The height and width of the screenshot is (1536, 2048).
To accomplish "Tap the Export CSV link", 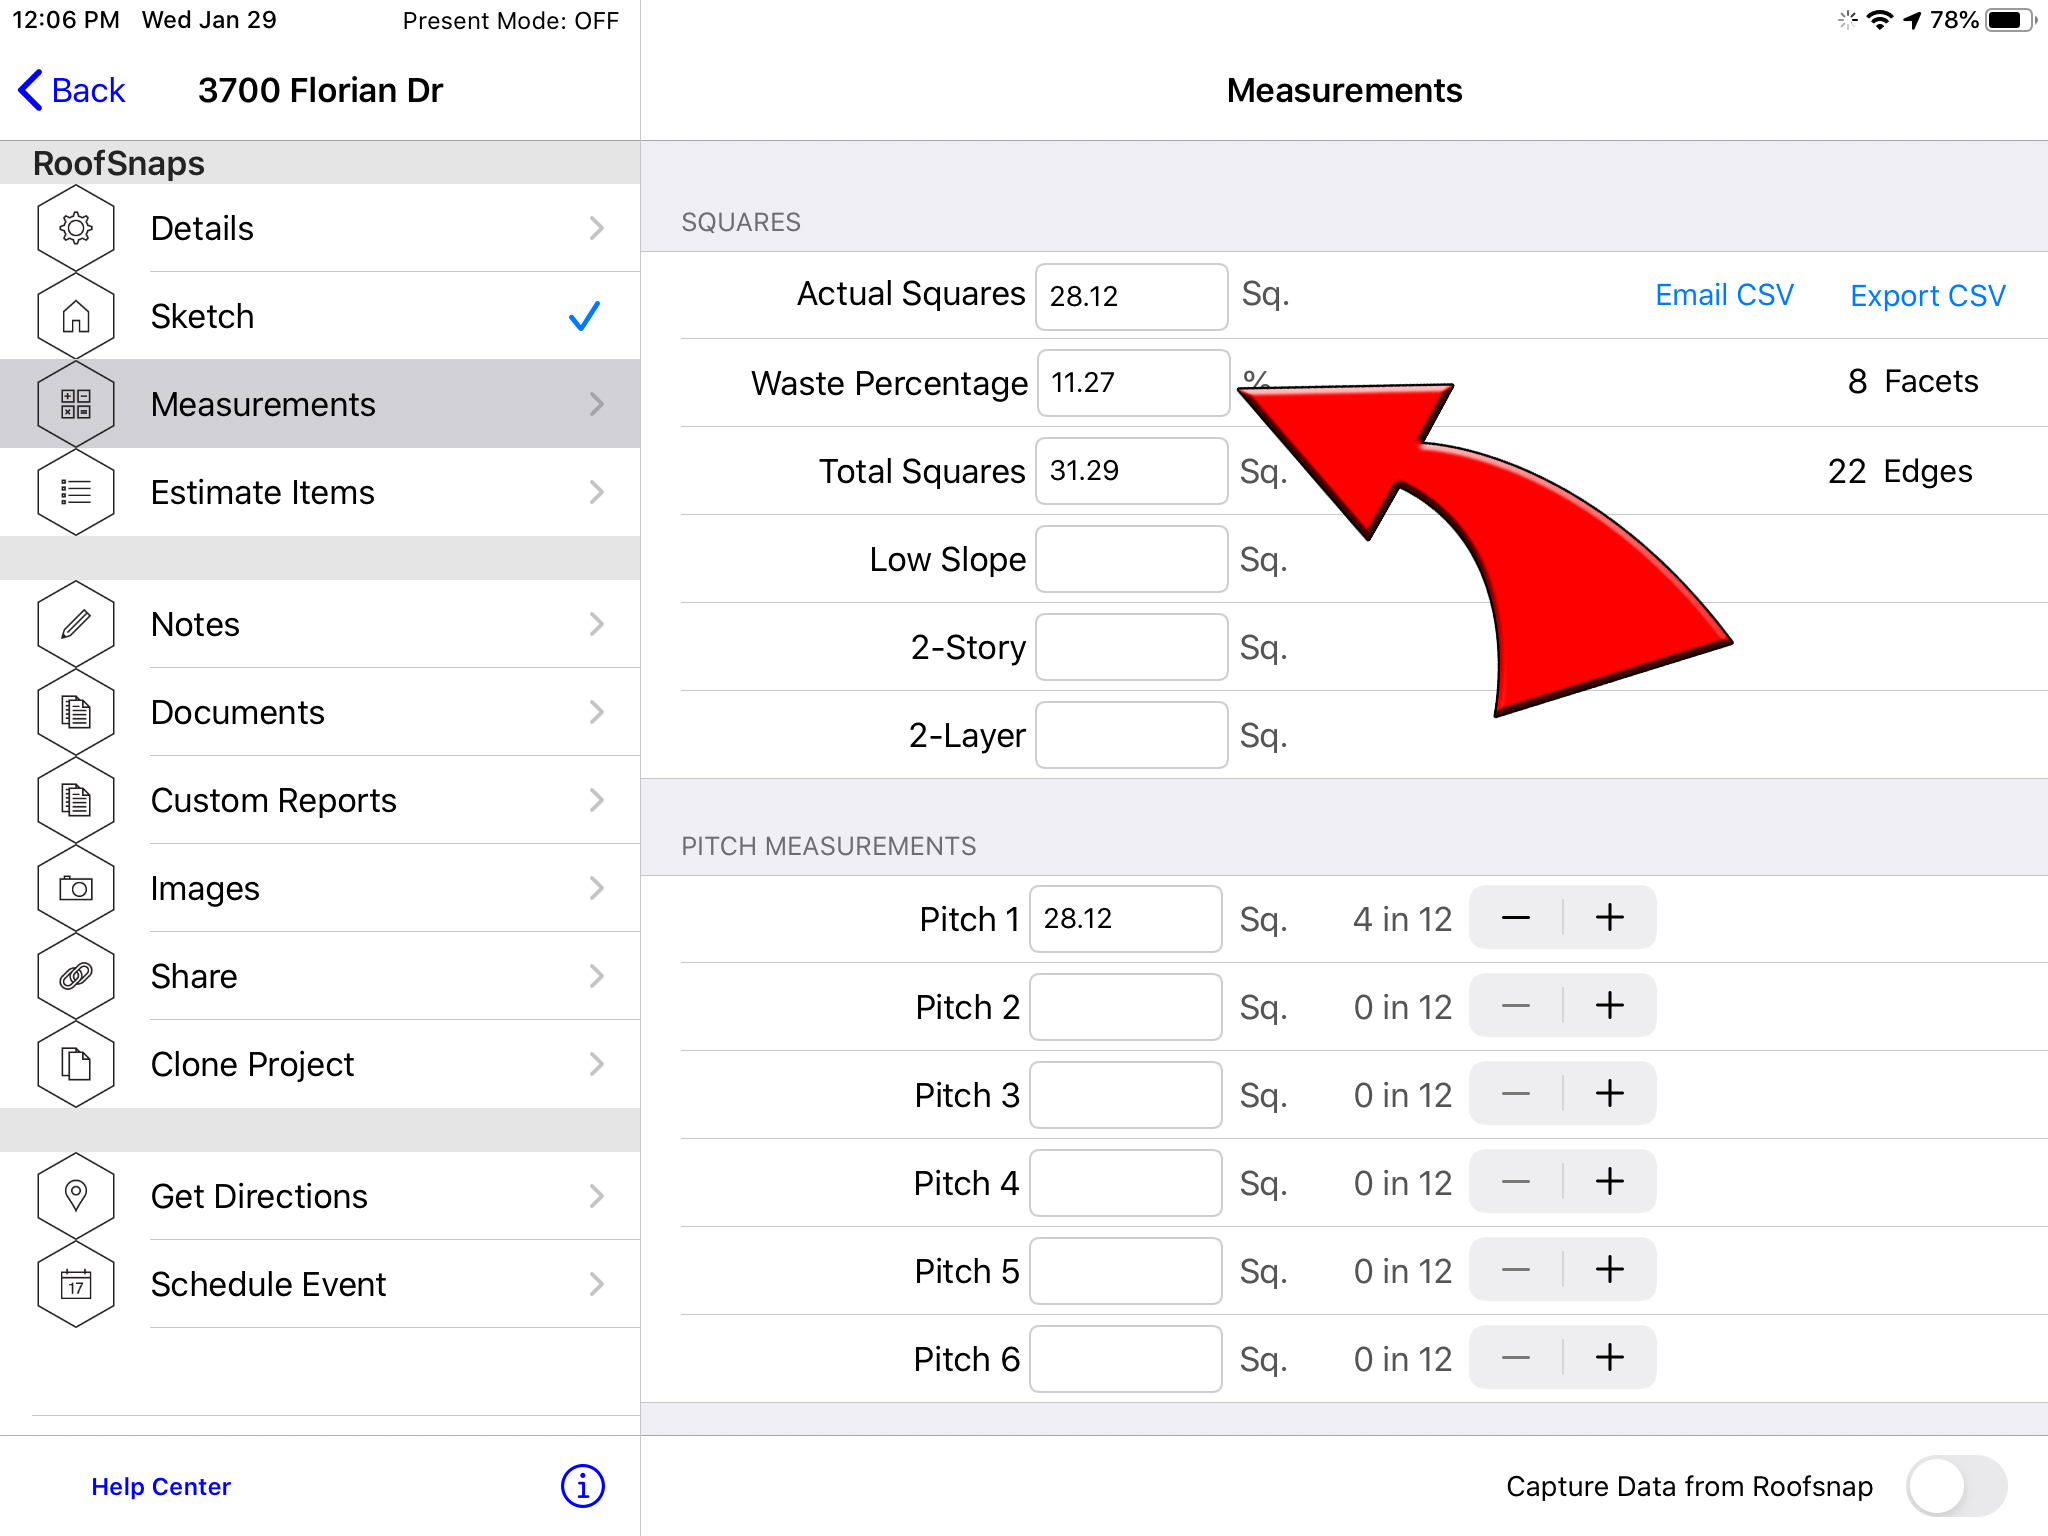I will click(1927, 295).
